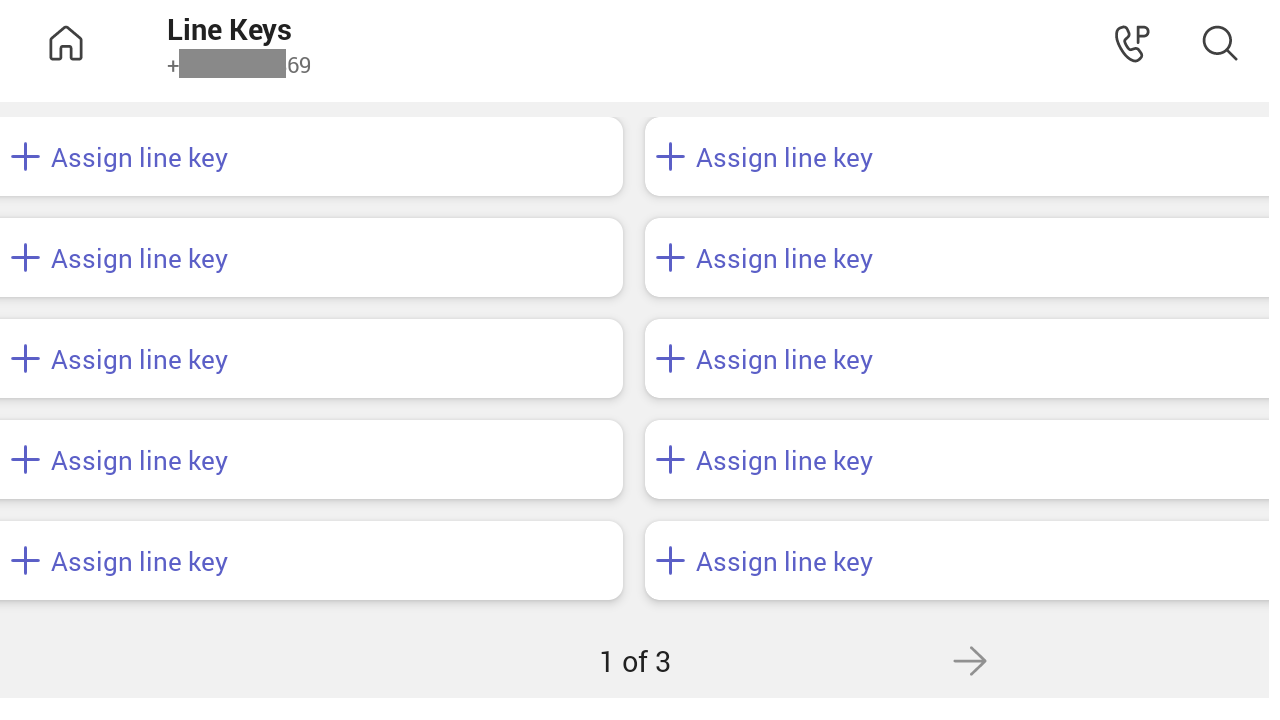Open search with the magnifier icon

pyautogui.click(x=1220, y=43)
